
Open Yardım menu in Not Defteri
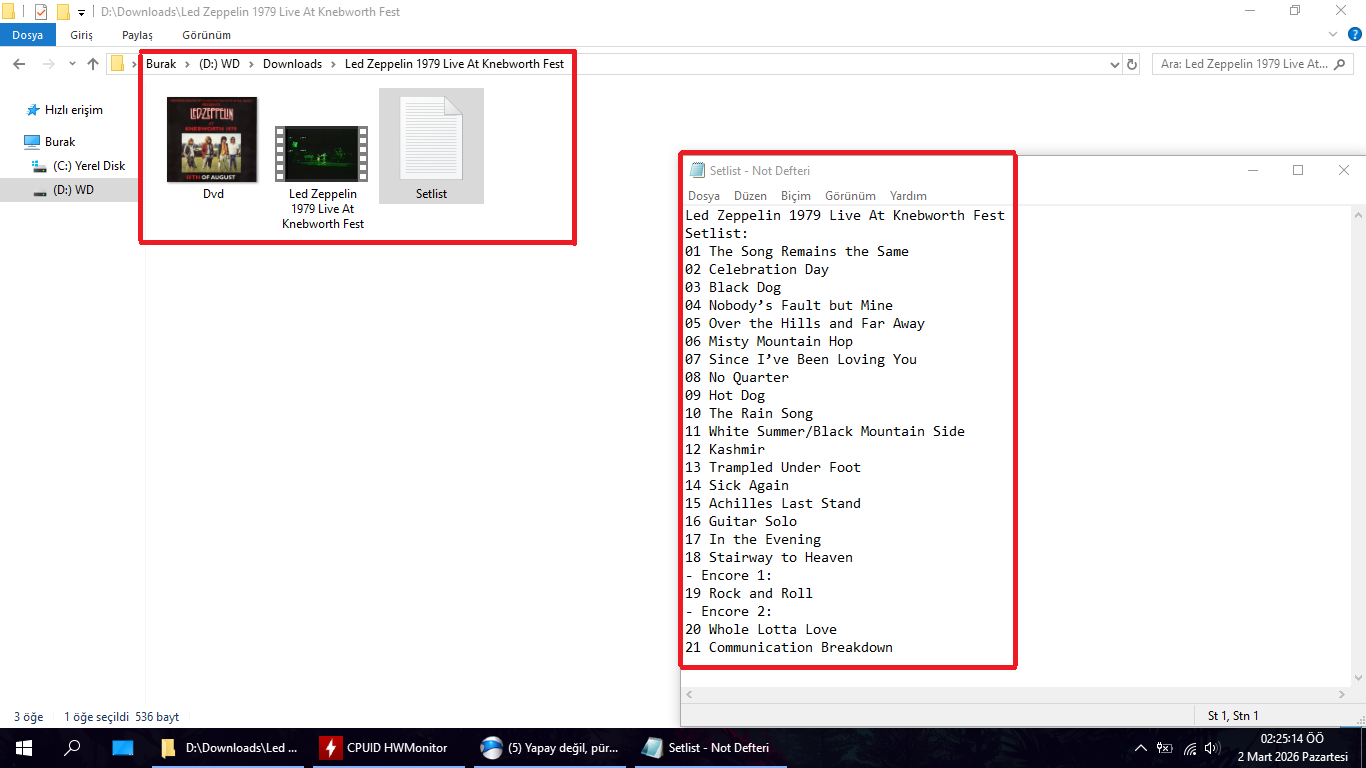coord(908,196)
